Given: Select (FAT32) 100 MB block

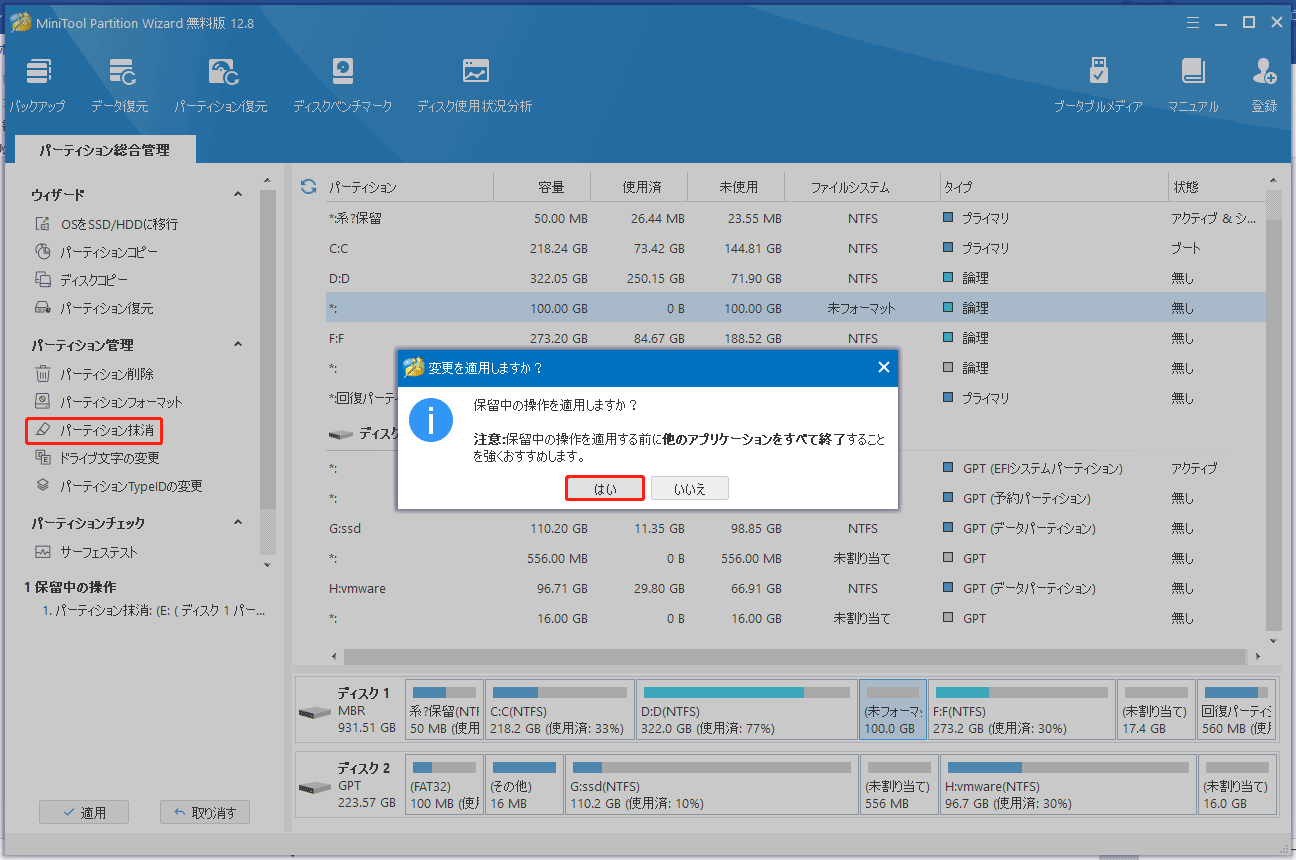Looking at the screenshot, I should click(x=444, y=785).
